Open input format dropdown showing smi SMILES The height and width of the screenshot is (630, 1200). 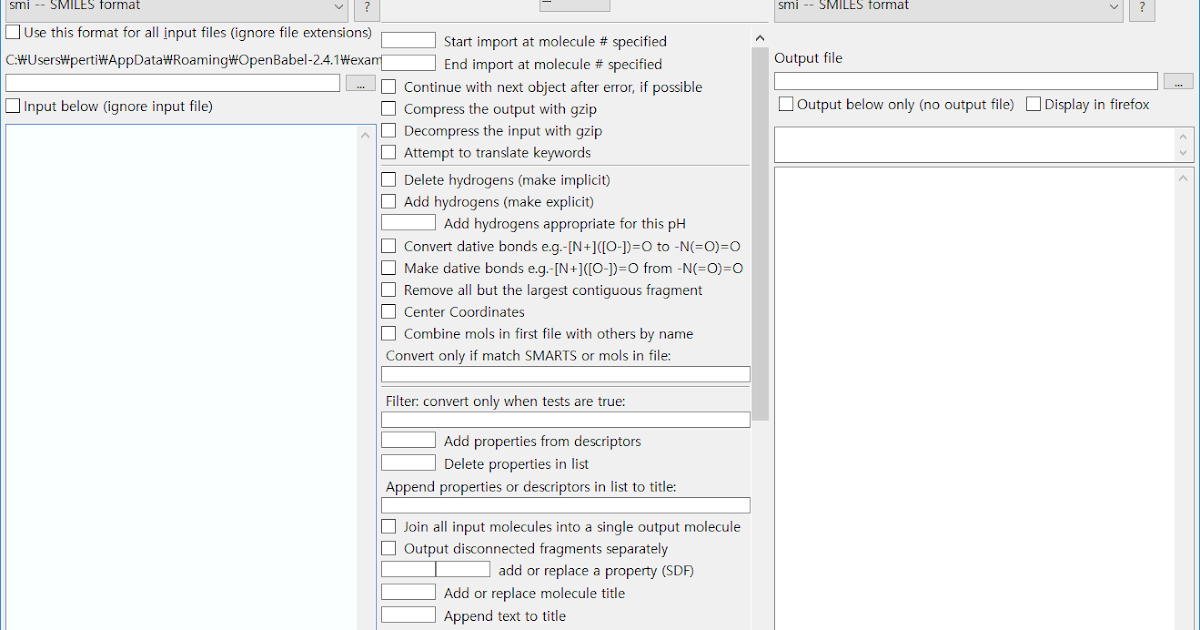175,9
